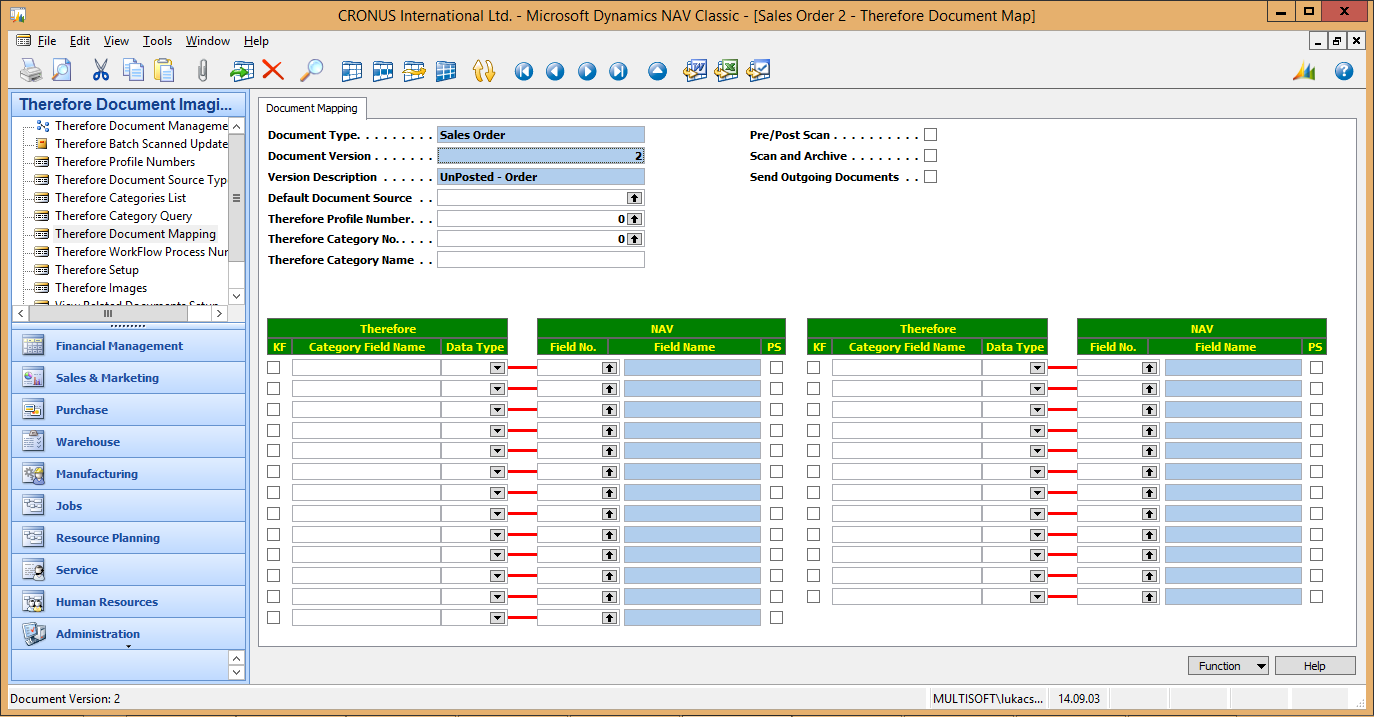
Task: Click the Send to Word icon
Action: pyautogui.click(x=695, y=70)
